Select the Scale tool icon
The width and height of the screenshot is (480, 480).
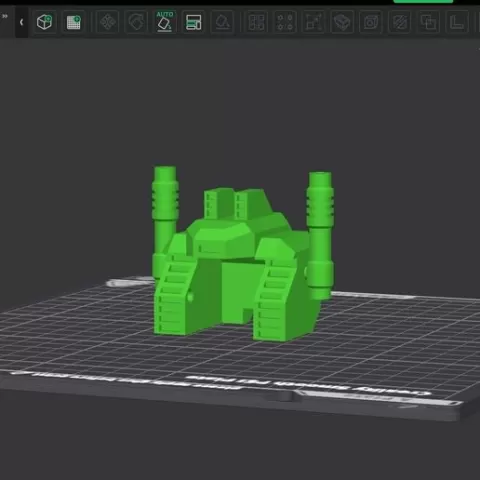click(313, 22)
